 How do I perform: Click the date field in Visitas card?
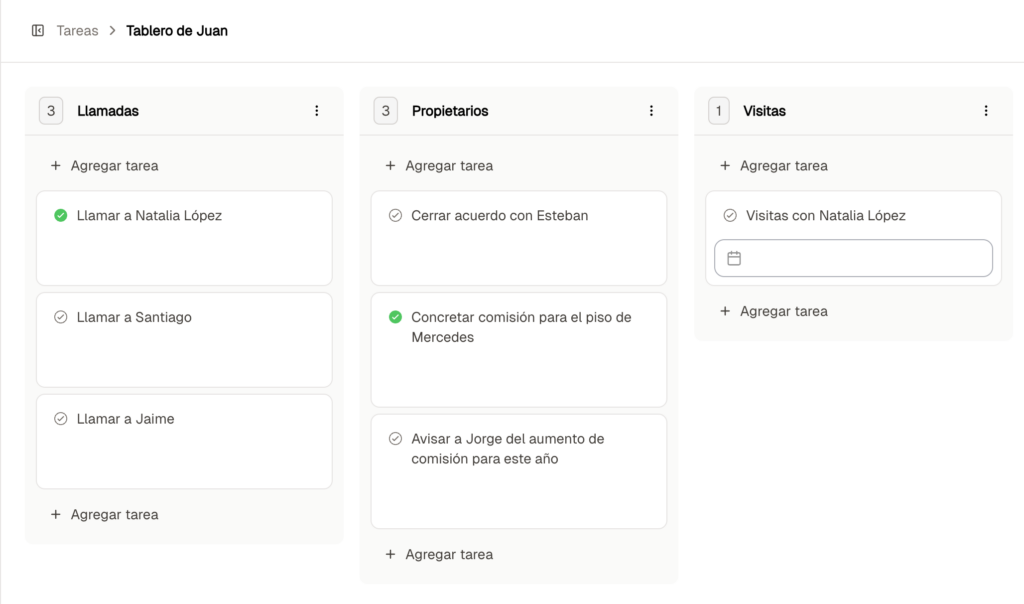click(860, 258)
